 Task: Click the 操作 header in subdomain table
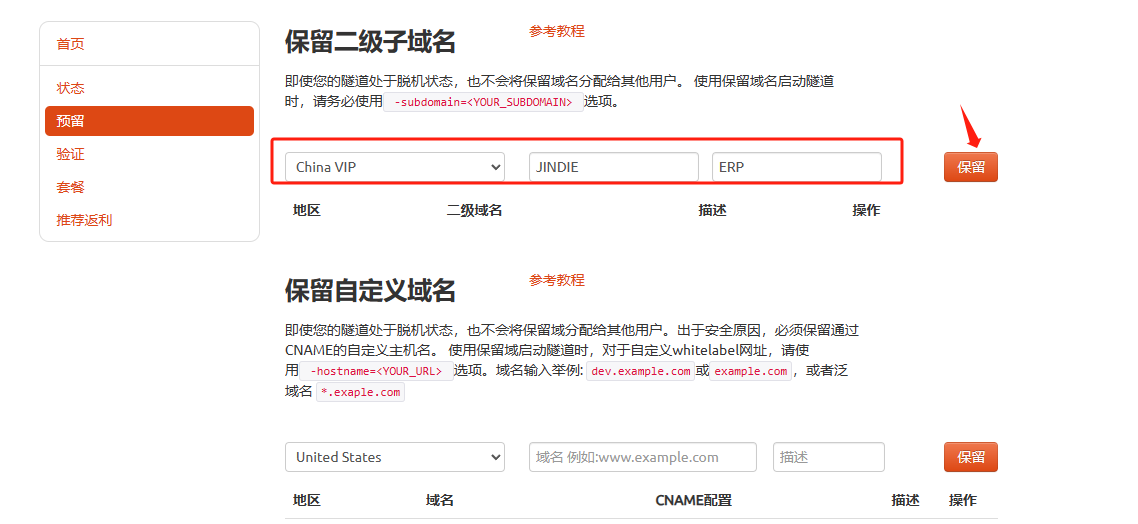(x=866, y=210)
